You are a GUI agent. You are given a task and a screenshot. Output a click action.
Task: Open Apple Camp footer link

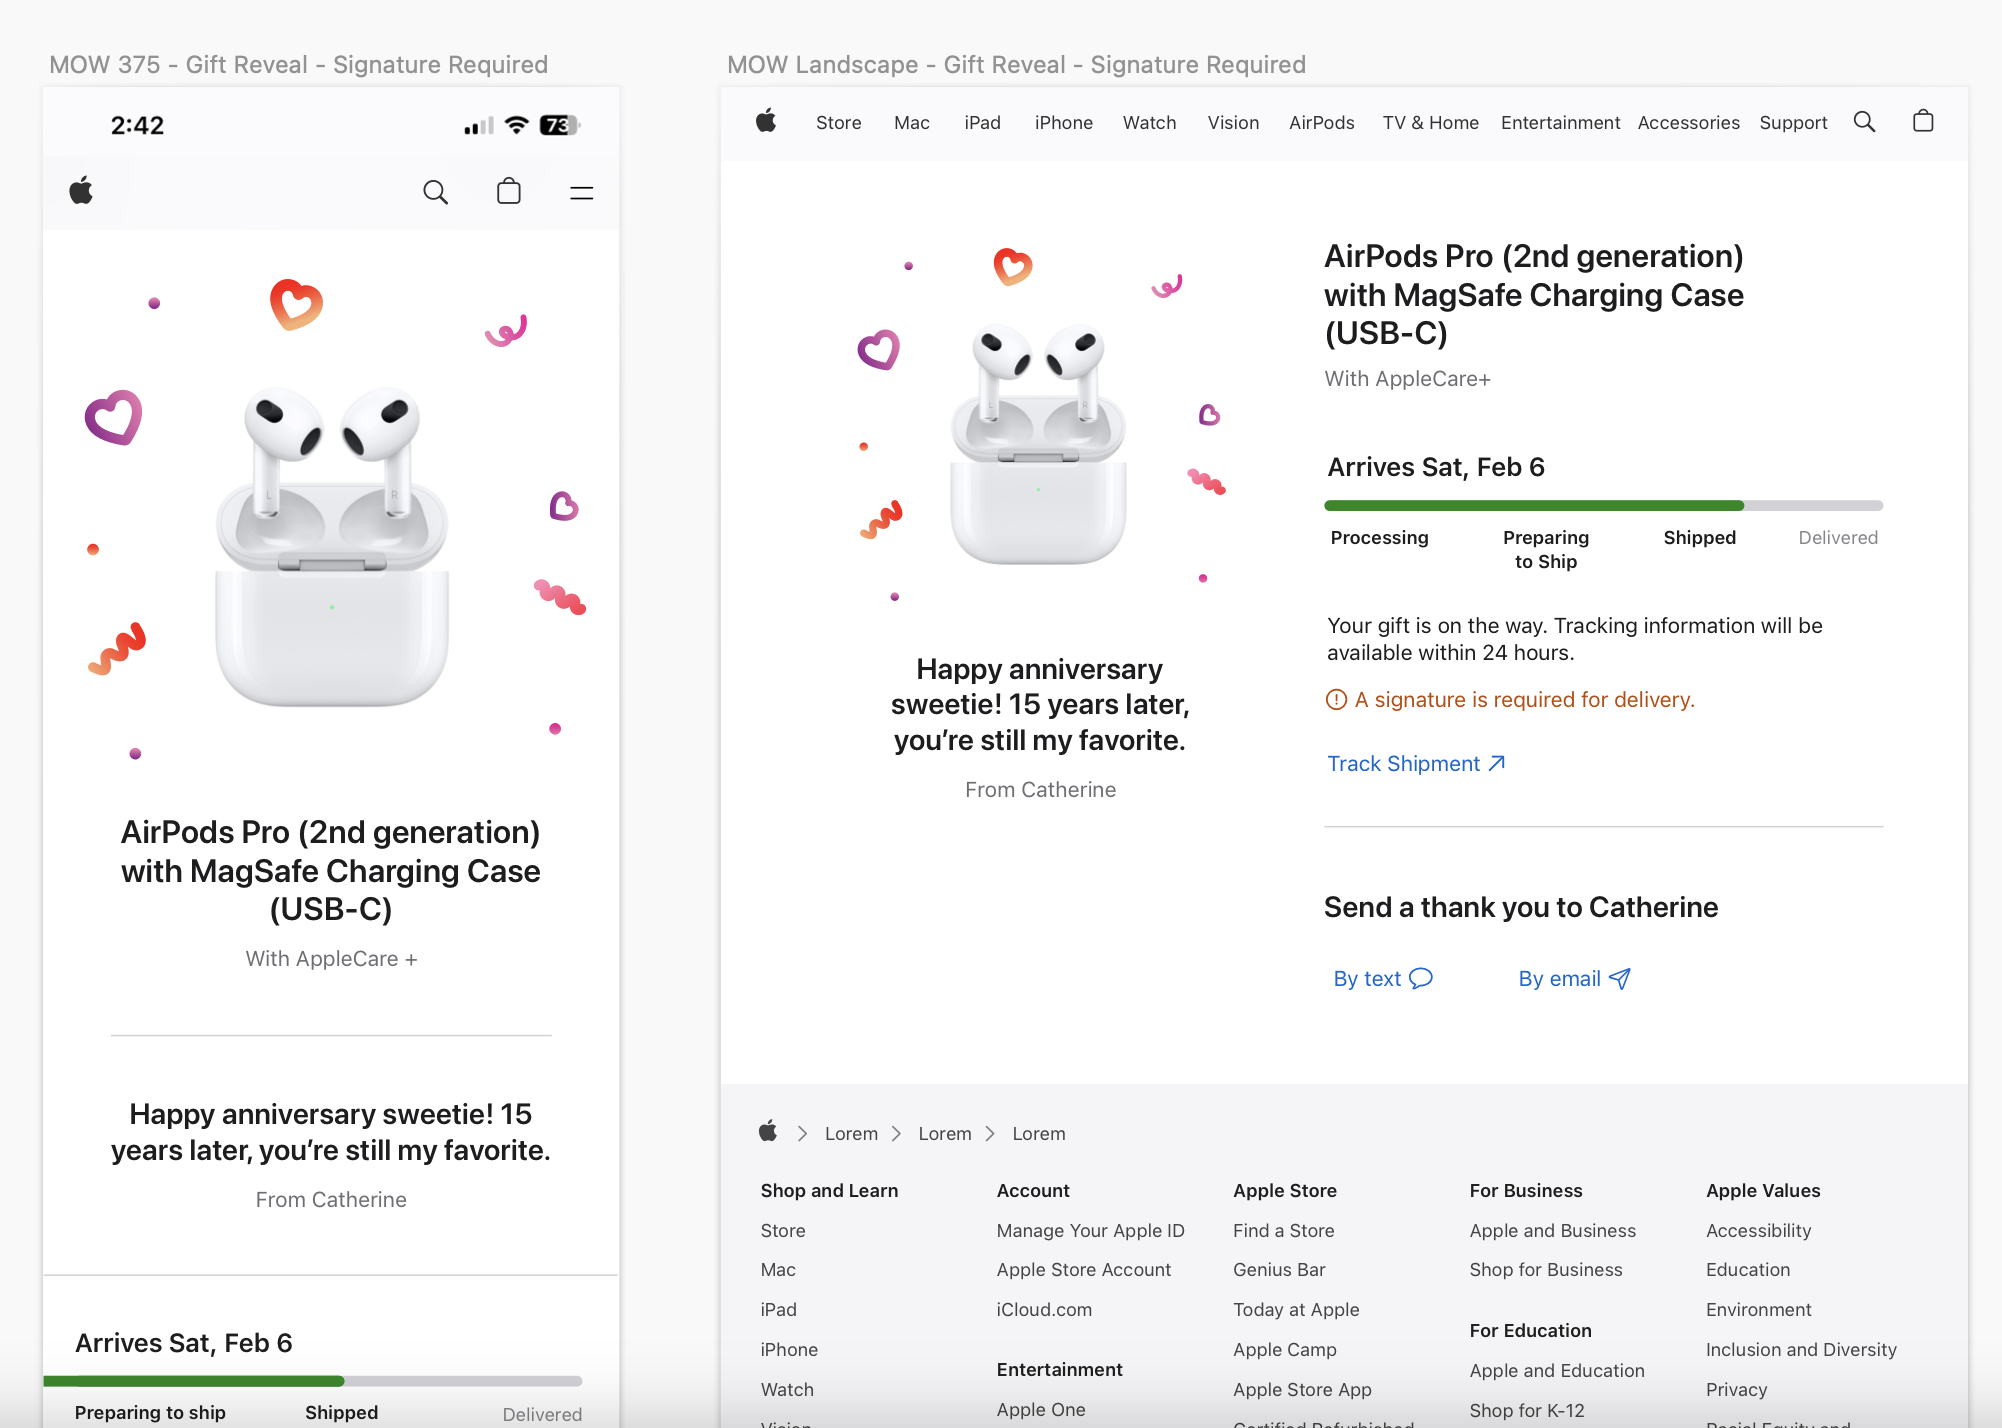click(x=1285, y=1350)
